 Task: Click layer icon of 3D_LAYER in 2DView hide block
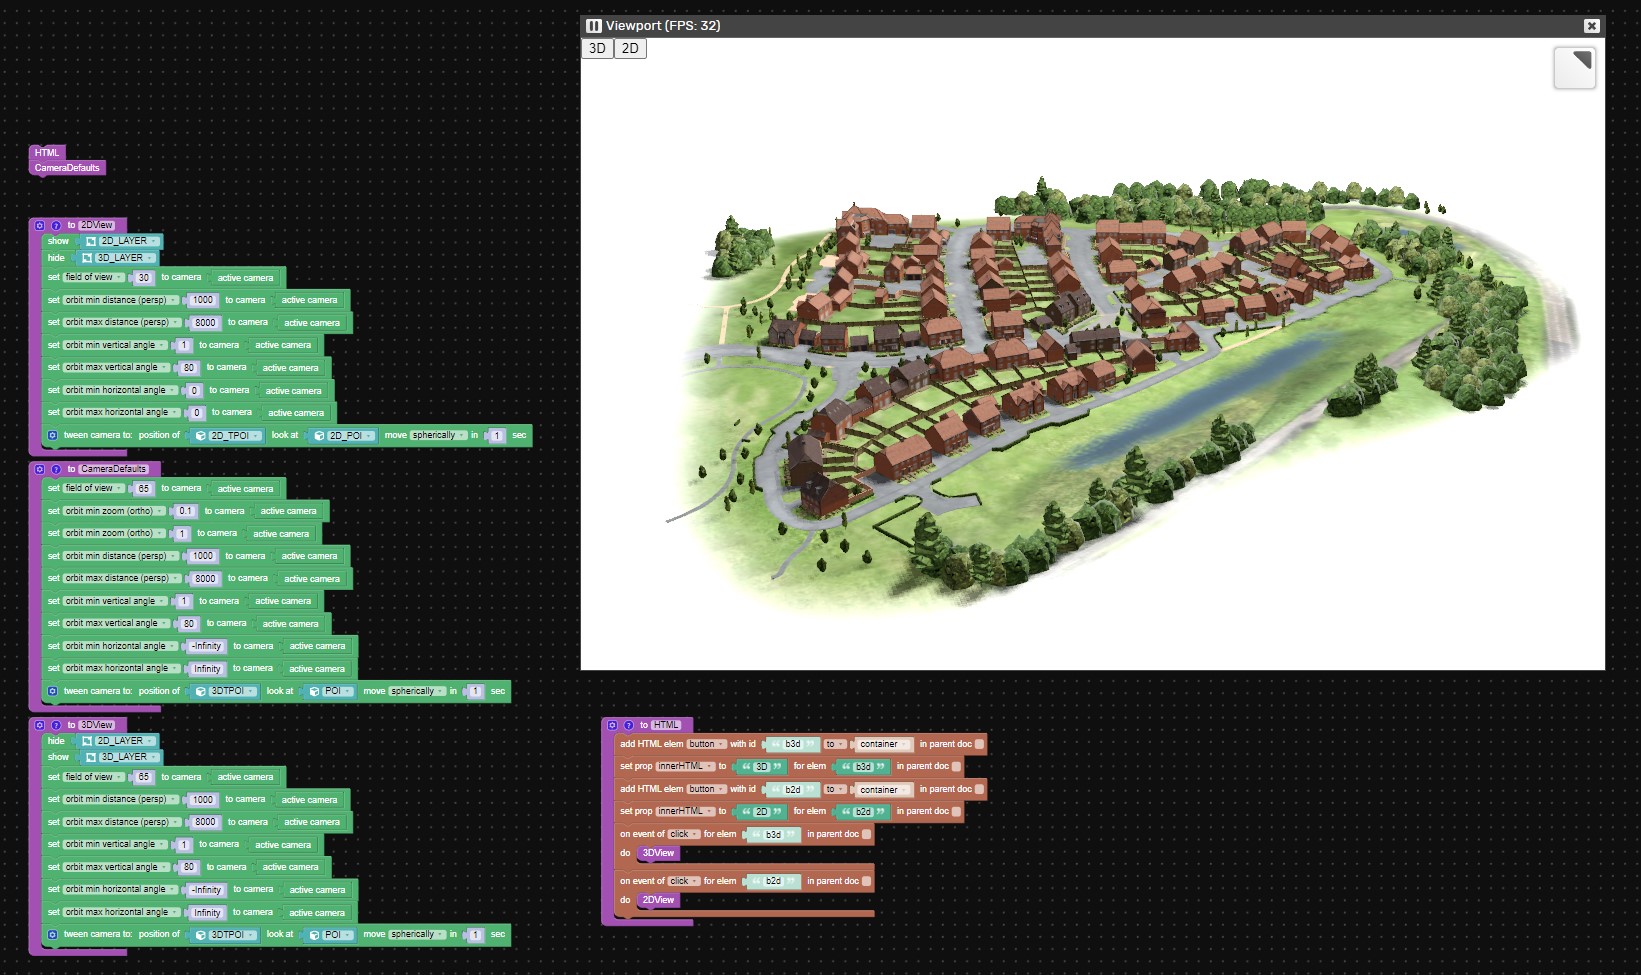[87, 258]
